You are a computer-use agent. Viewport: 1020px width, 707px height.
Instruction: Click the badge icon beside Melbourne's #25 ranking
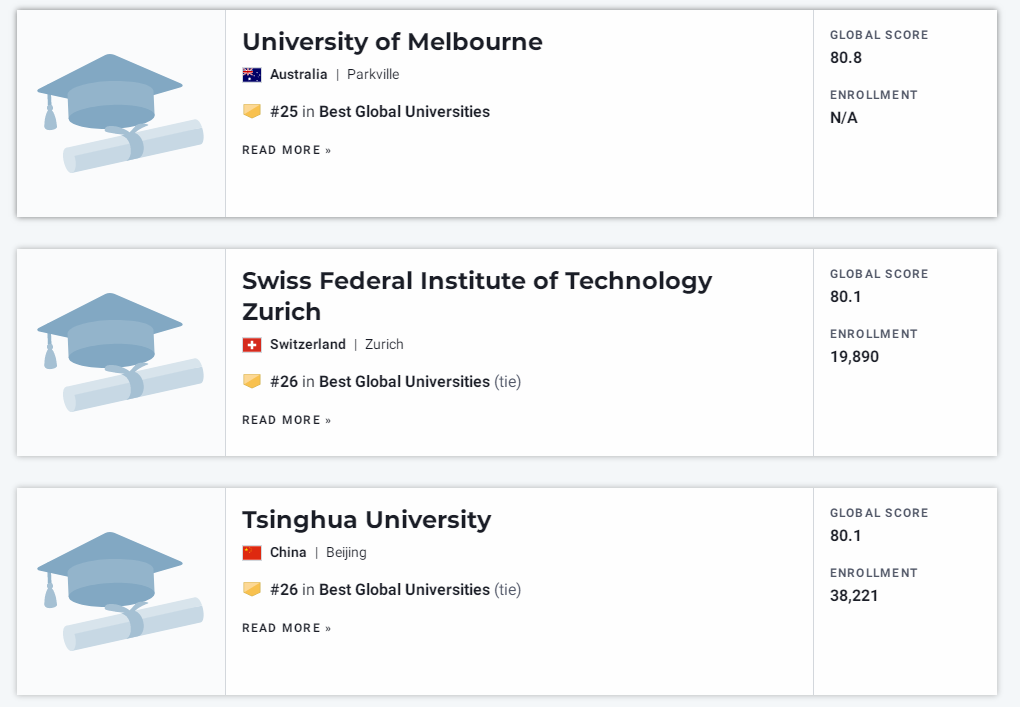252,112
